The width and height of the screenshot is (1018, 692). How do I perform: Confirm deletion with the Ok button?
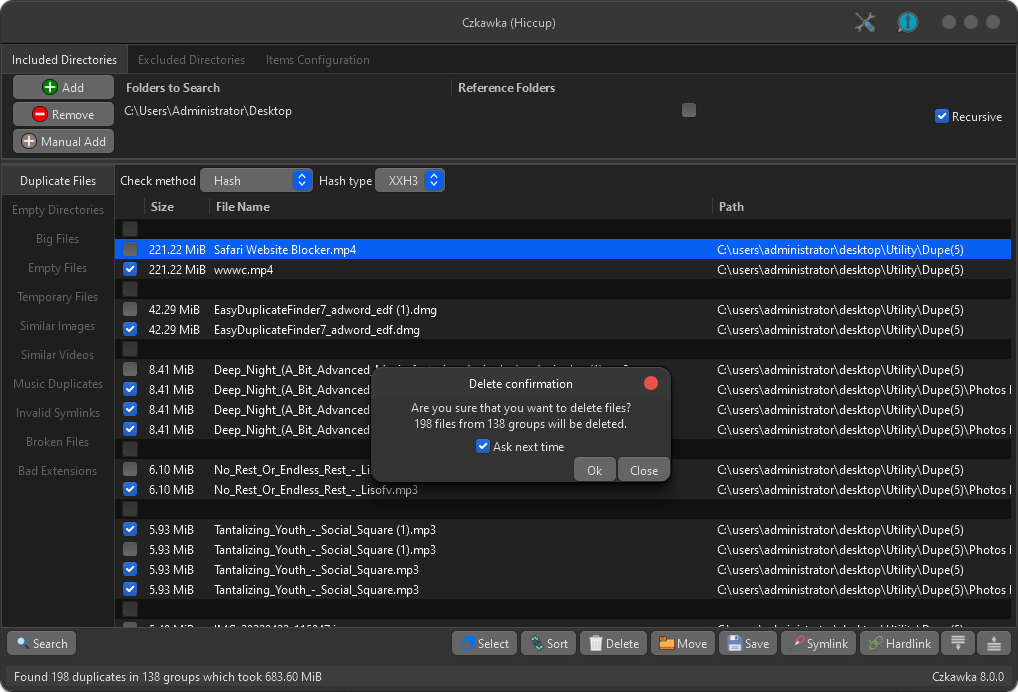(x=594, y=470)
